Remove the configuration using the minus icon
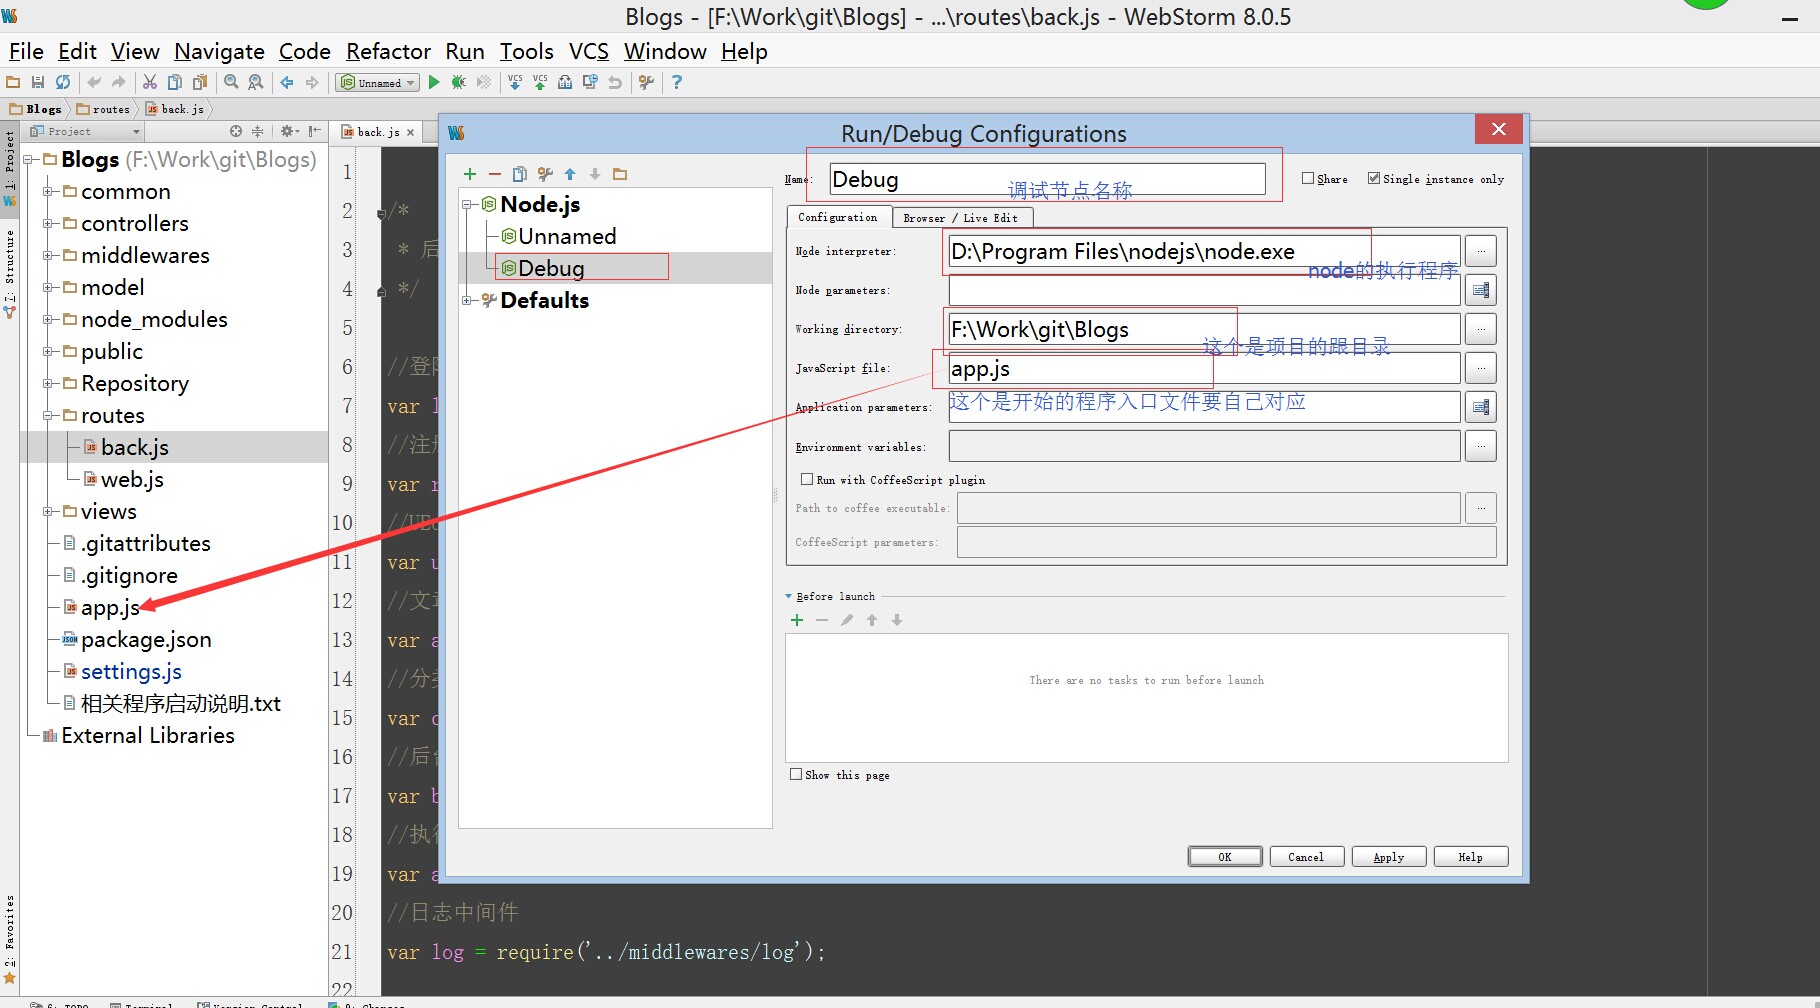The height and width of the screenshot is (1008, 1820). tap(495, 174)
